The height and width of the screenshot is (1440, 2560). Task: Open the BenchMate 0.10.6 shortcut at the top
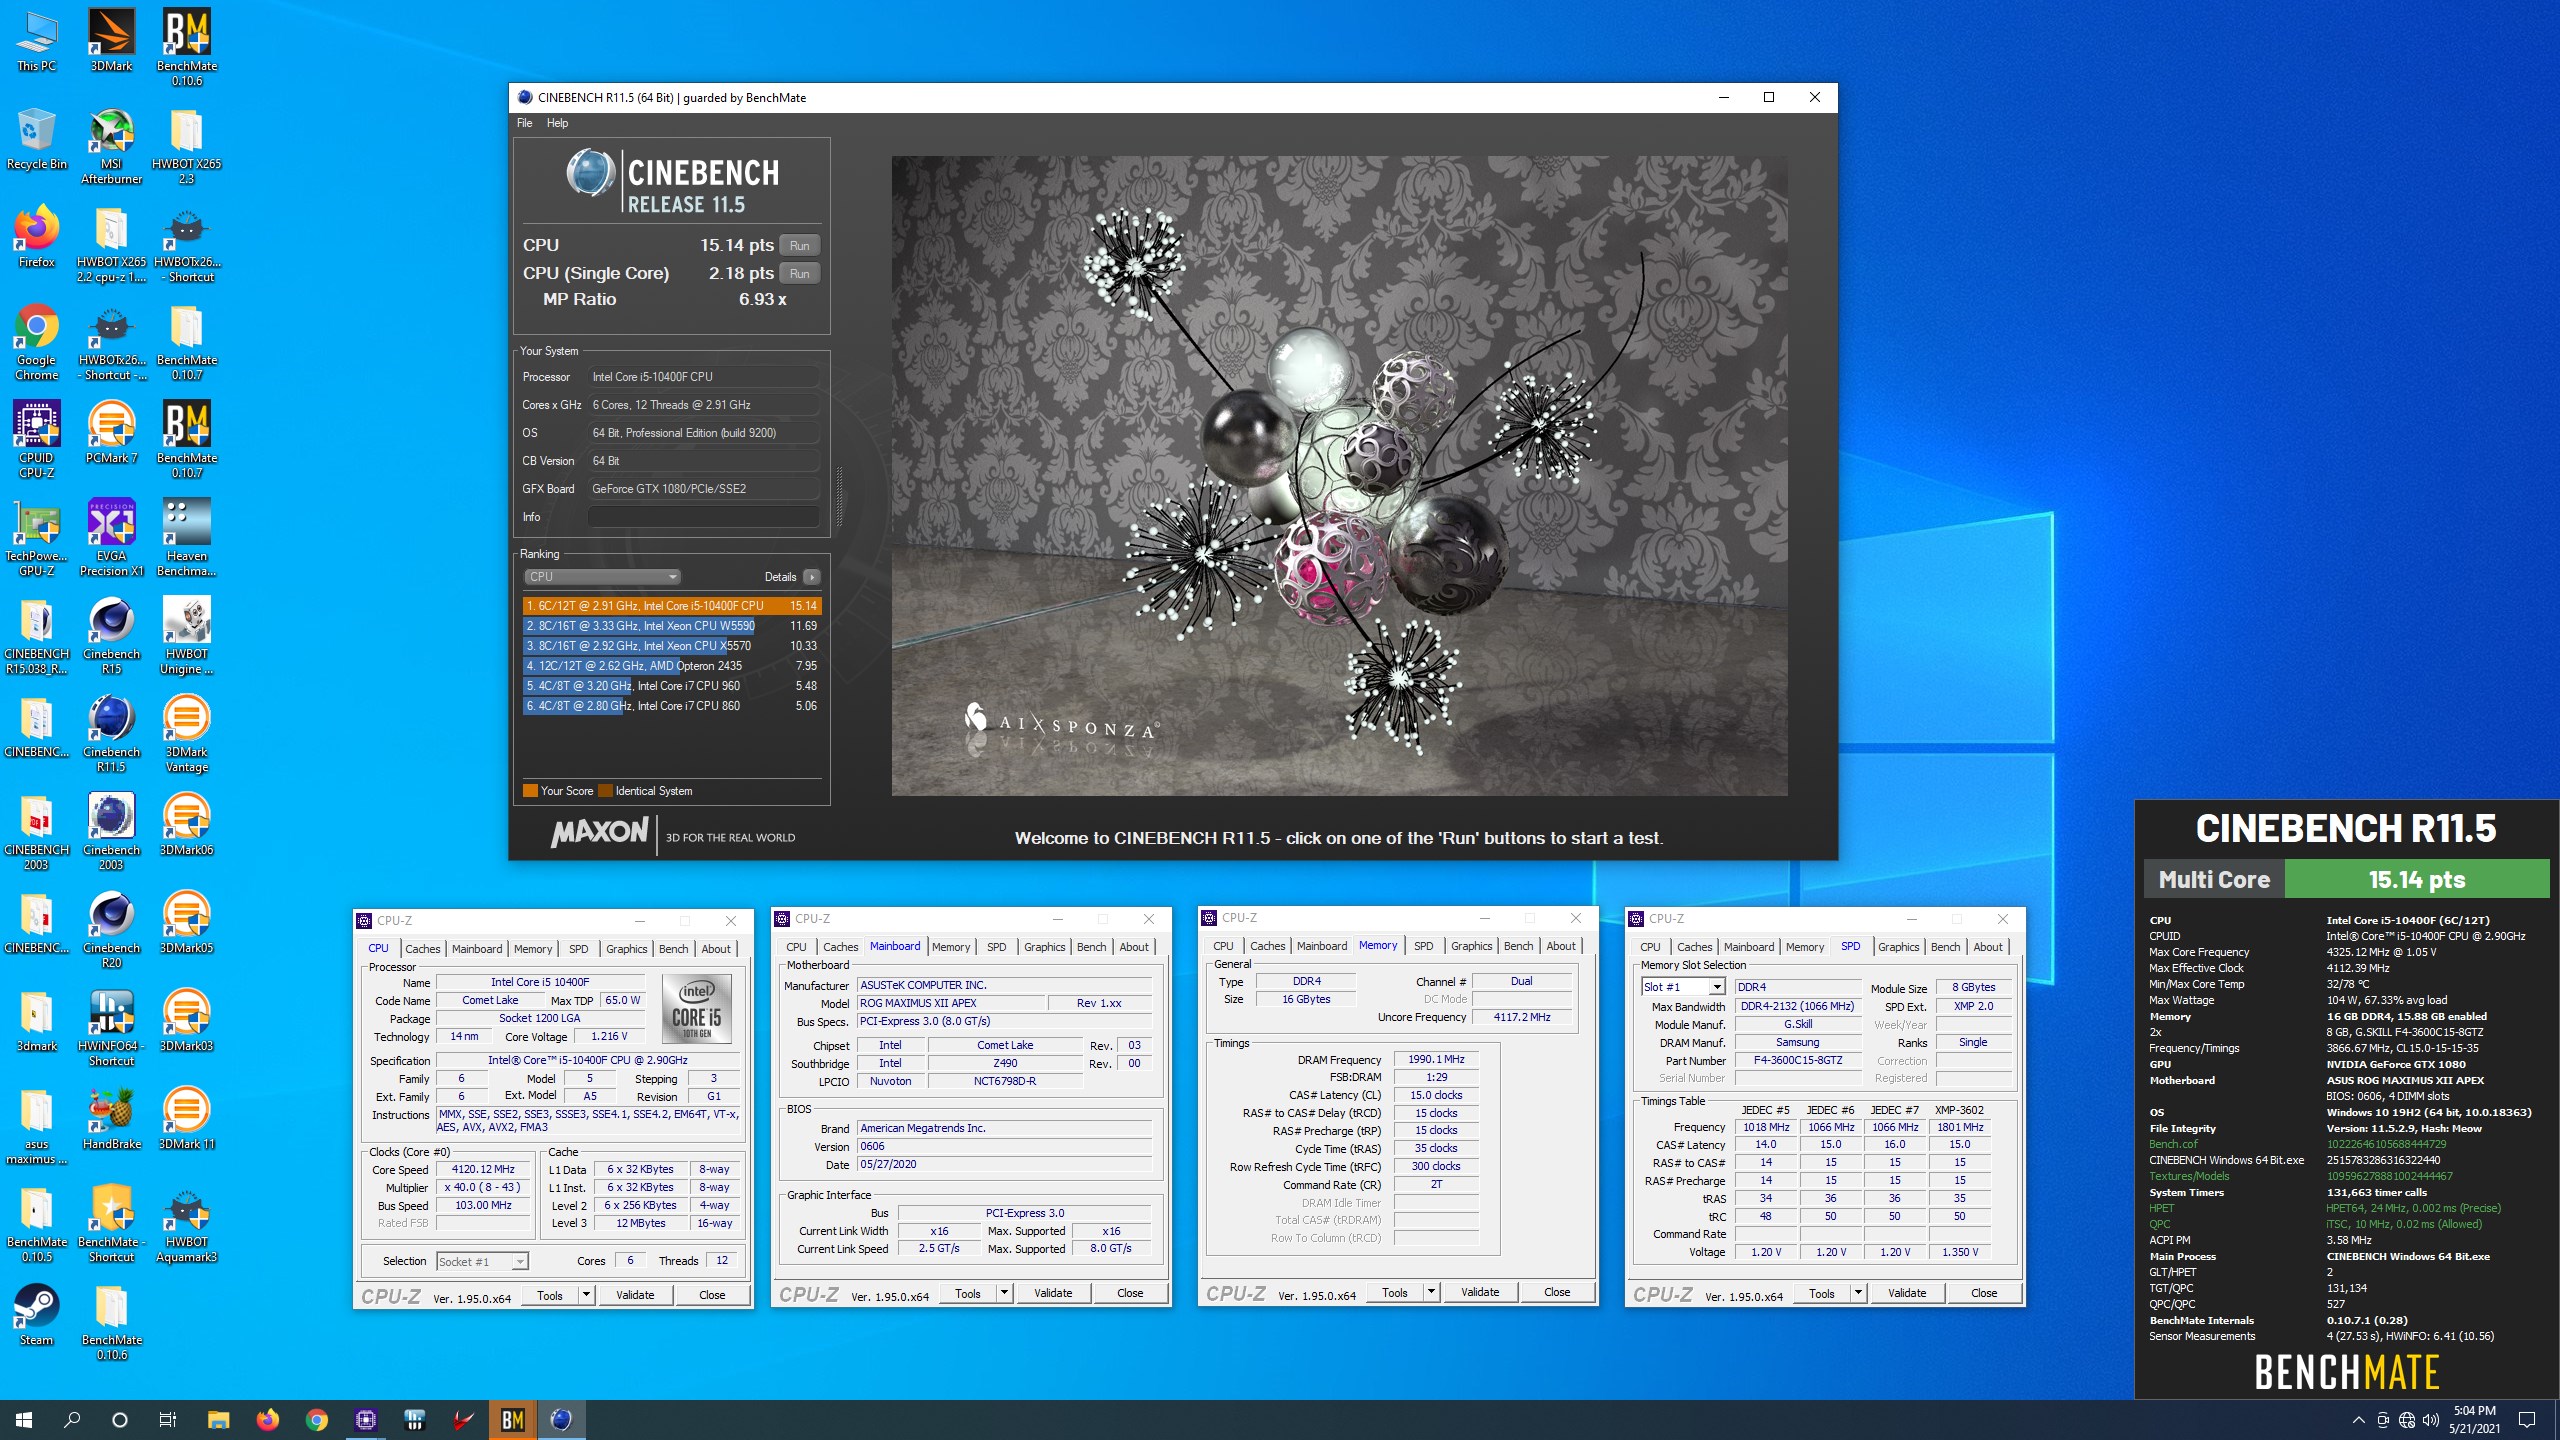(186, 47)
